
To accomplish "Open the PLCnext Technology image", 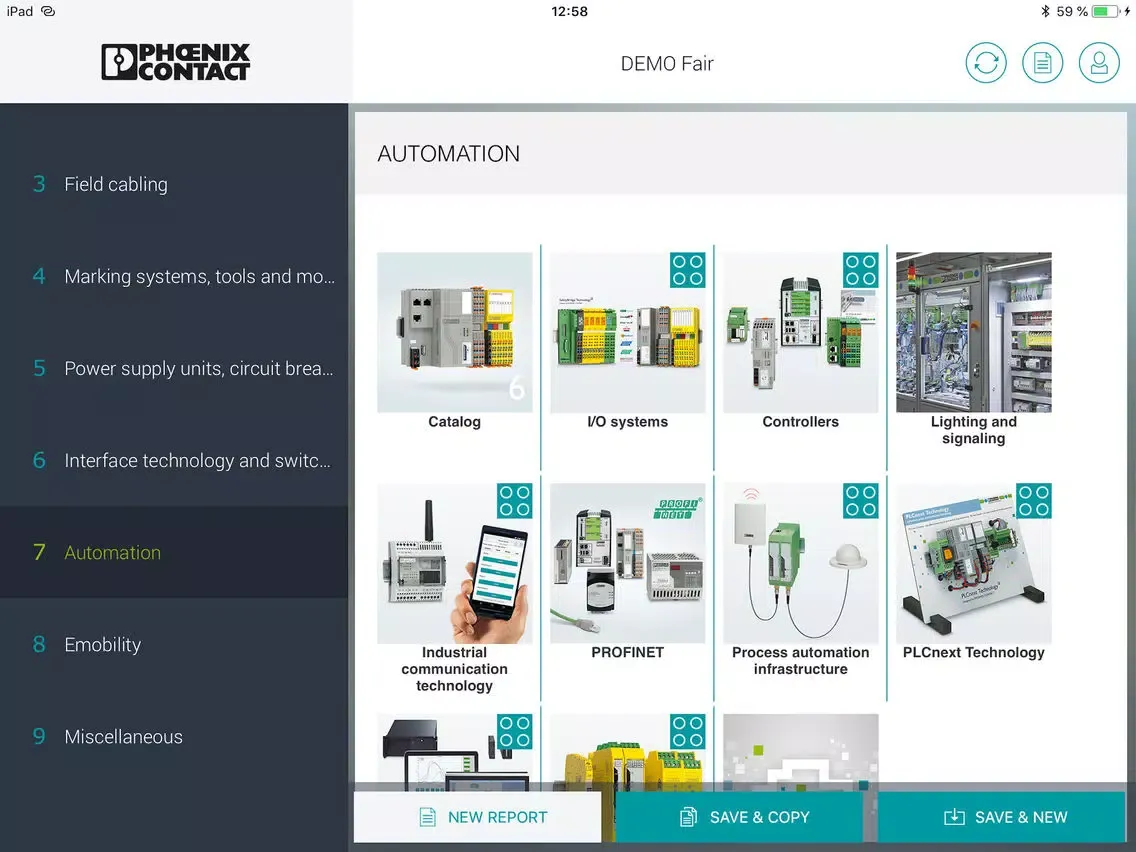I will point(974,564).
